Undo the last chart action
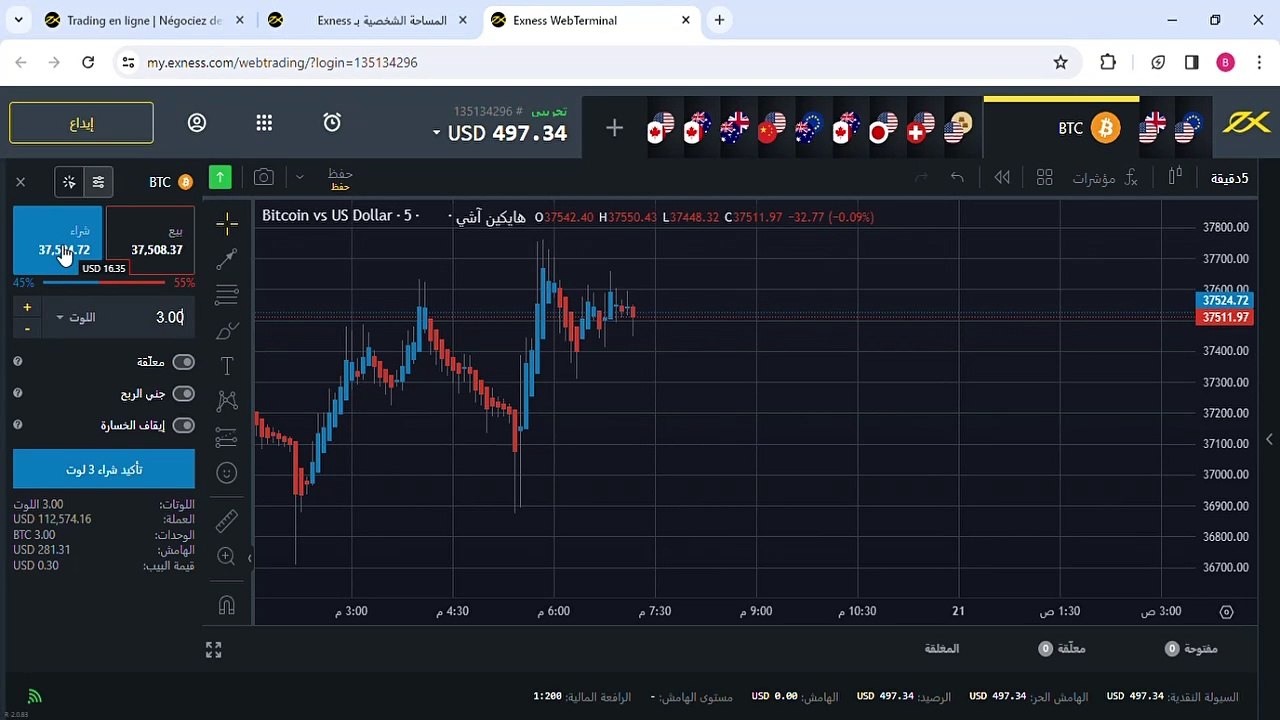This screenshot has height=720, width=1280. [x=957, y=177]
